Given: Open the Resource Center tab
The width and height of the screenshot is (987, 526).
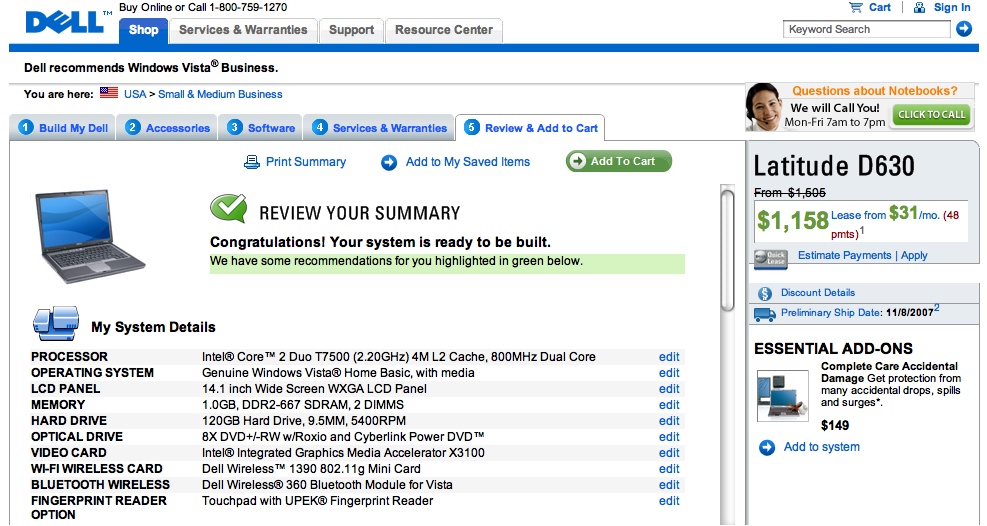Looking at the screenshot, I should coord(444,30).
